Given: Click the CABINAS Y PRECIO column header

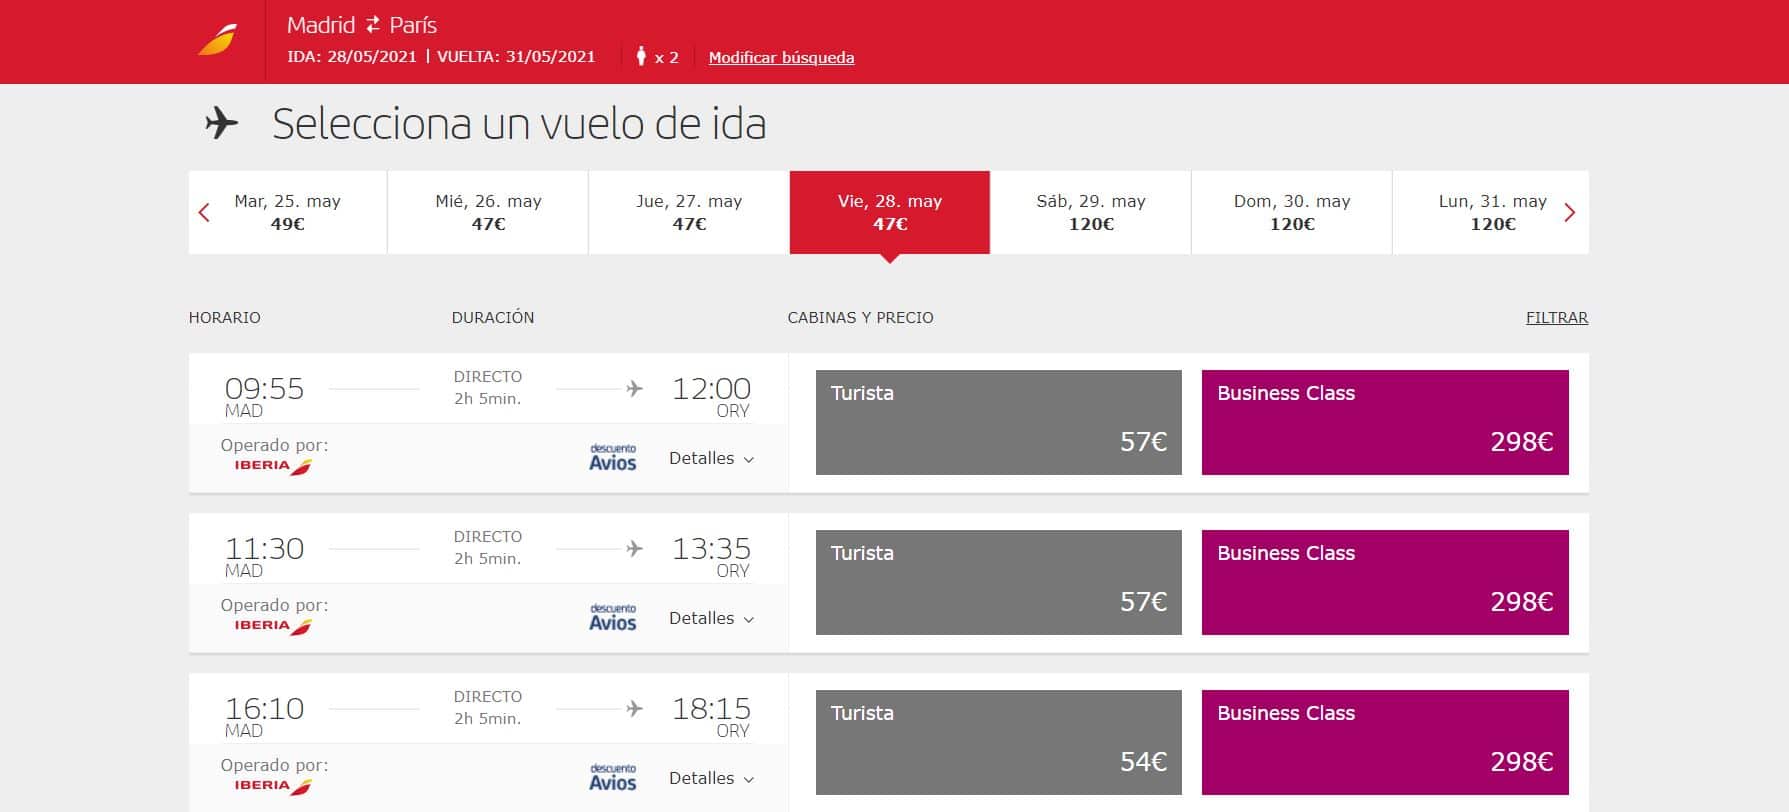Looking at the screenshot, I should tap(861, 317).
